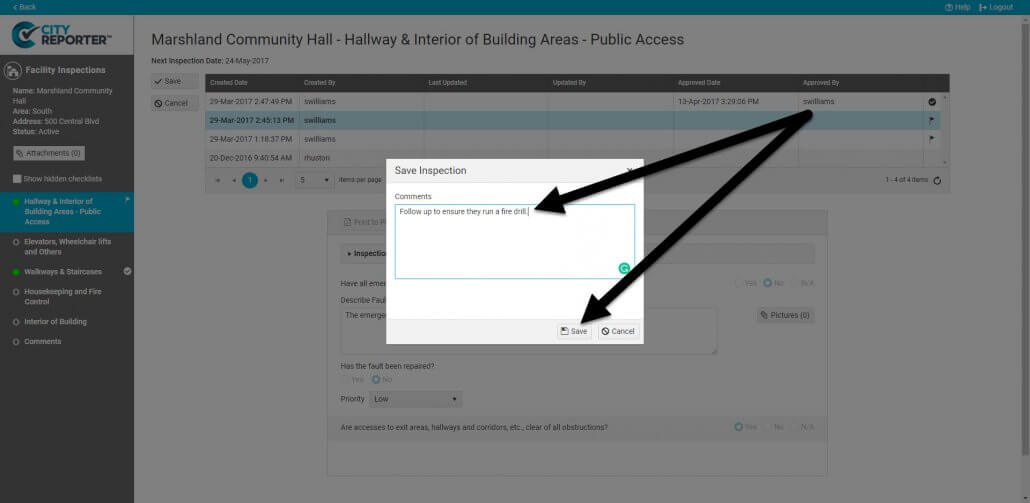Toggle Show hidden checklists checkbox
Screen dimensions: 1030x503
coord(17,179)
